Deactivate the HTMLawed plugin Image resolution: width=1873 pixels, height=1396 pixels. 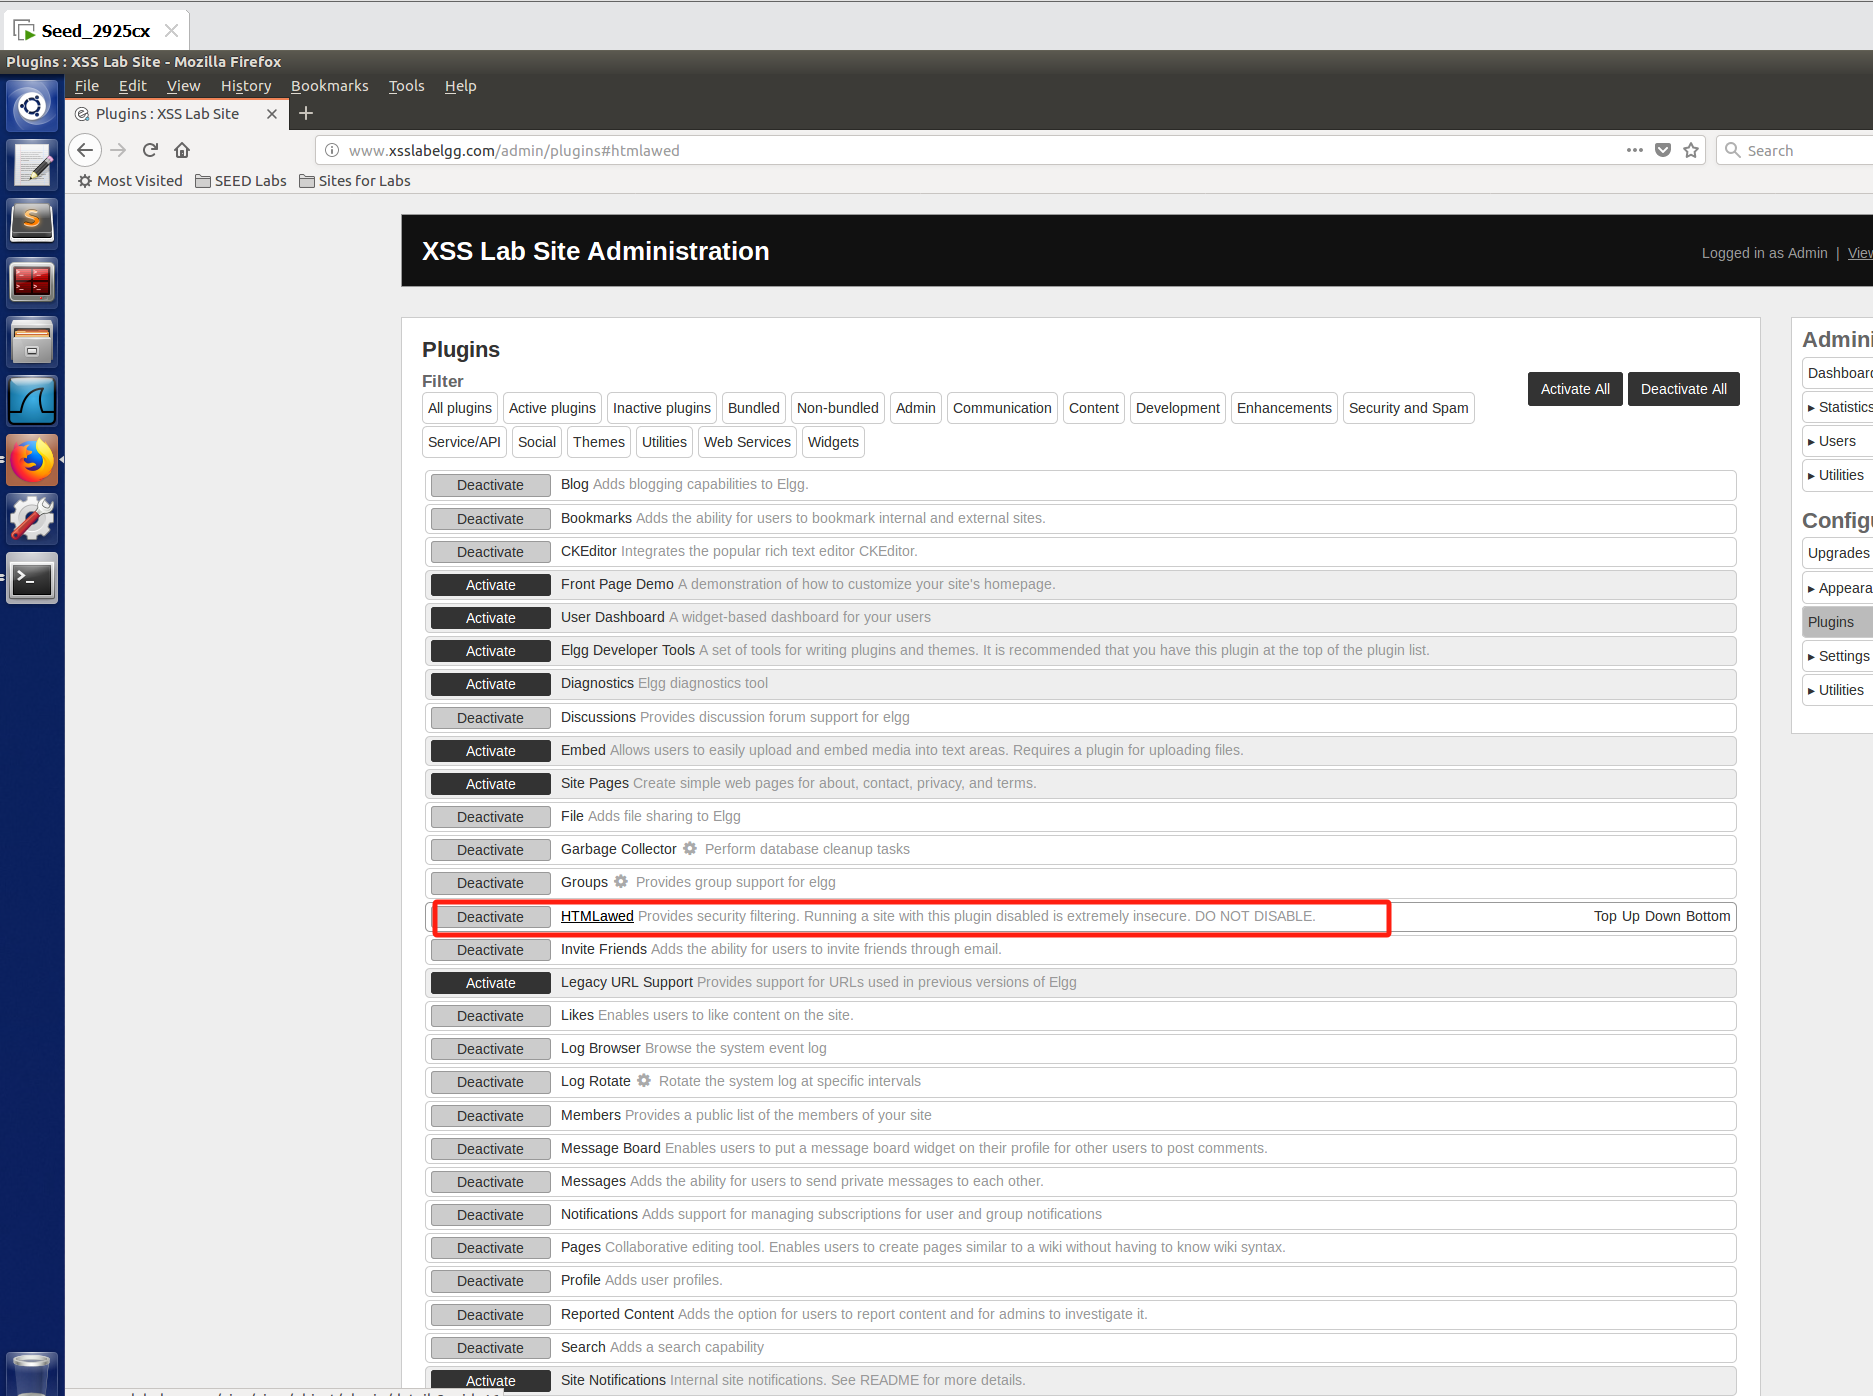tap(490, 917)
